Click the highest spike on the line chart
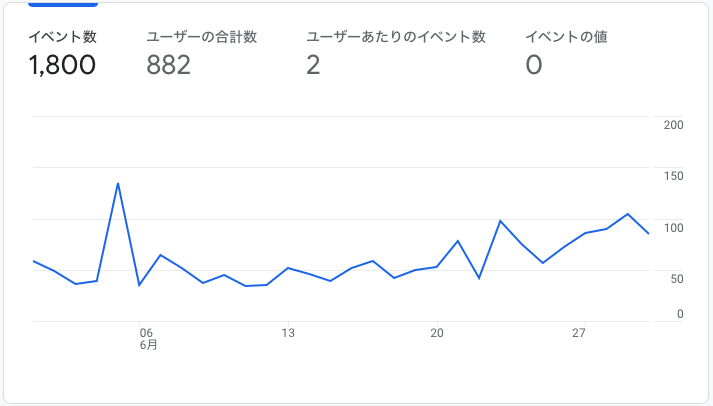This screenshot has height=406, width=713. (x=118, y=184)
